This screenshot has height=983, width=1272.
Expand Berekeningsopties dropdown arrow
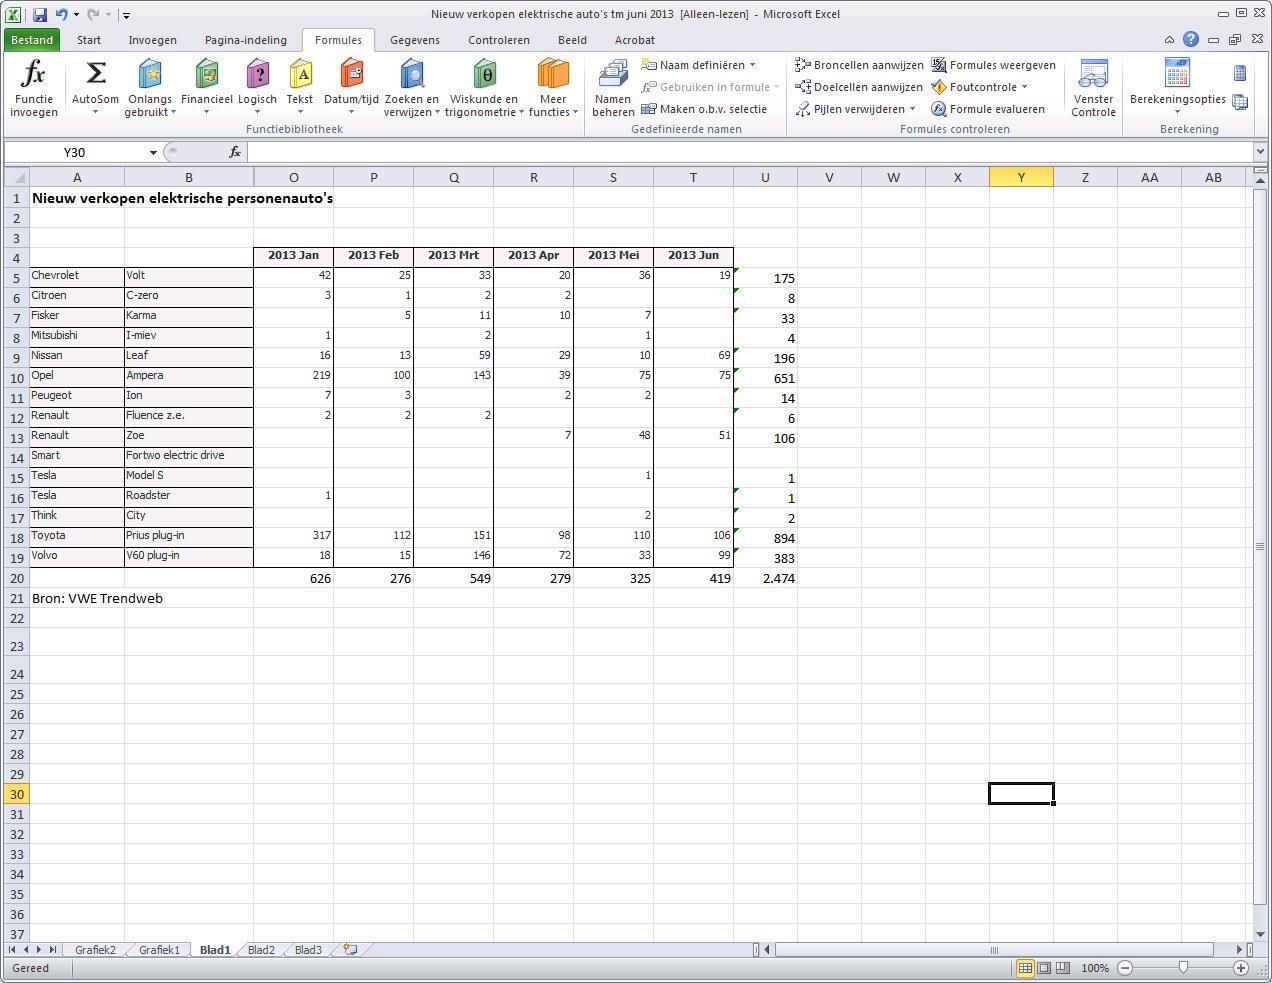(x=1177, y=112)
